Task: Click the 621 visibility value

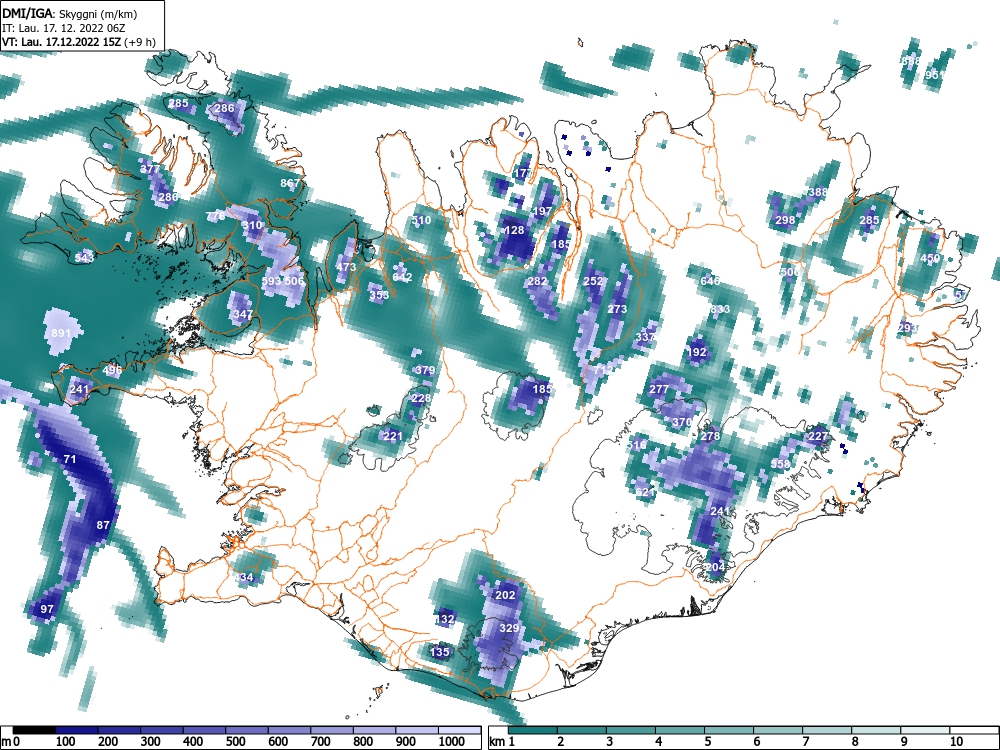Action: click(645, 492)
